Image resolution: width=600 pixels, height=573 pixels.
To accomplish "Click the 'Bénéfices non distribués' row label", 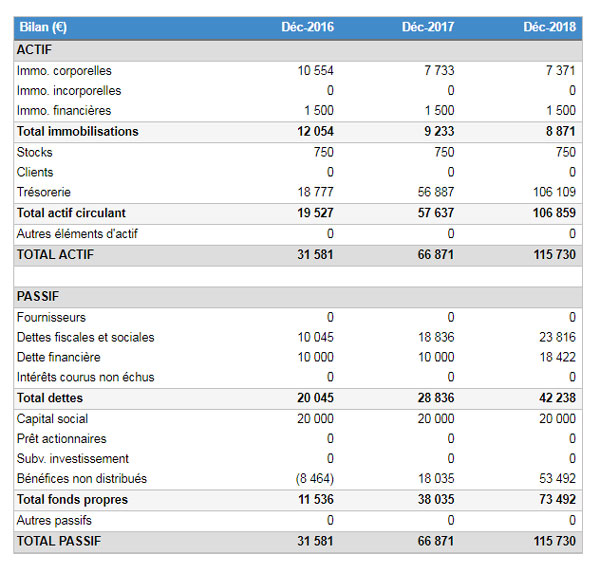I will [x=82, y=478].
